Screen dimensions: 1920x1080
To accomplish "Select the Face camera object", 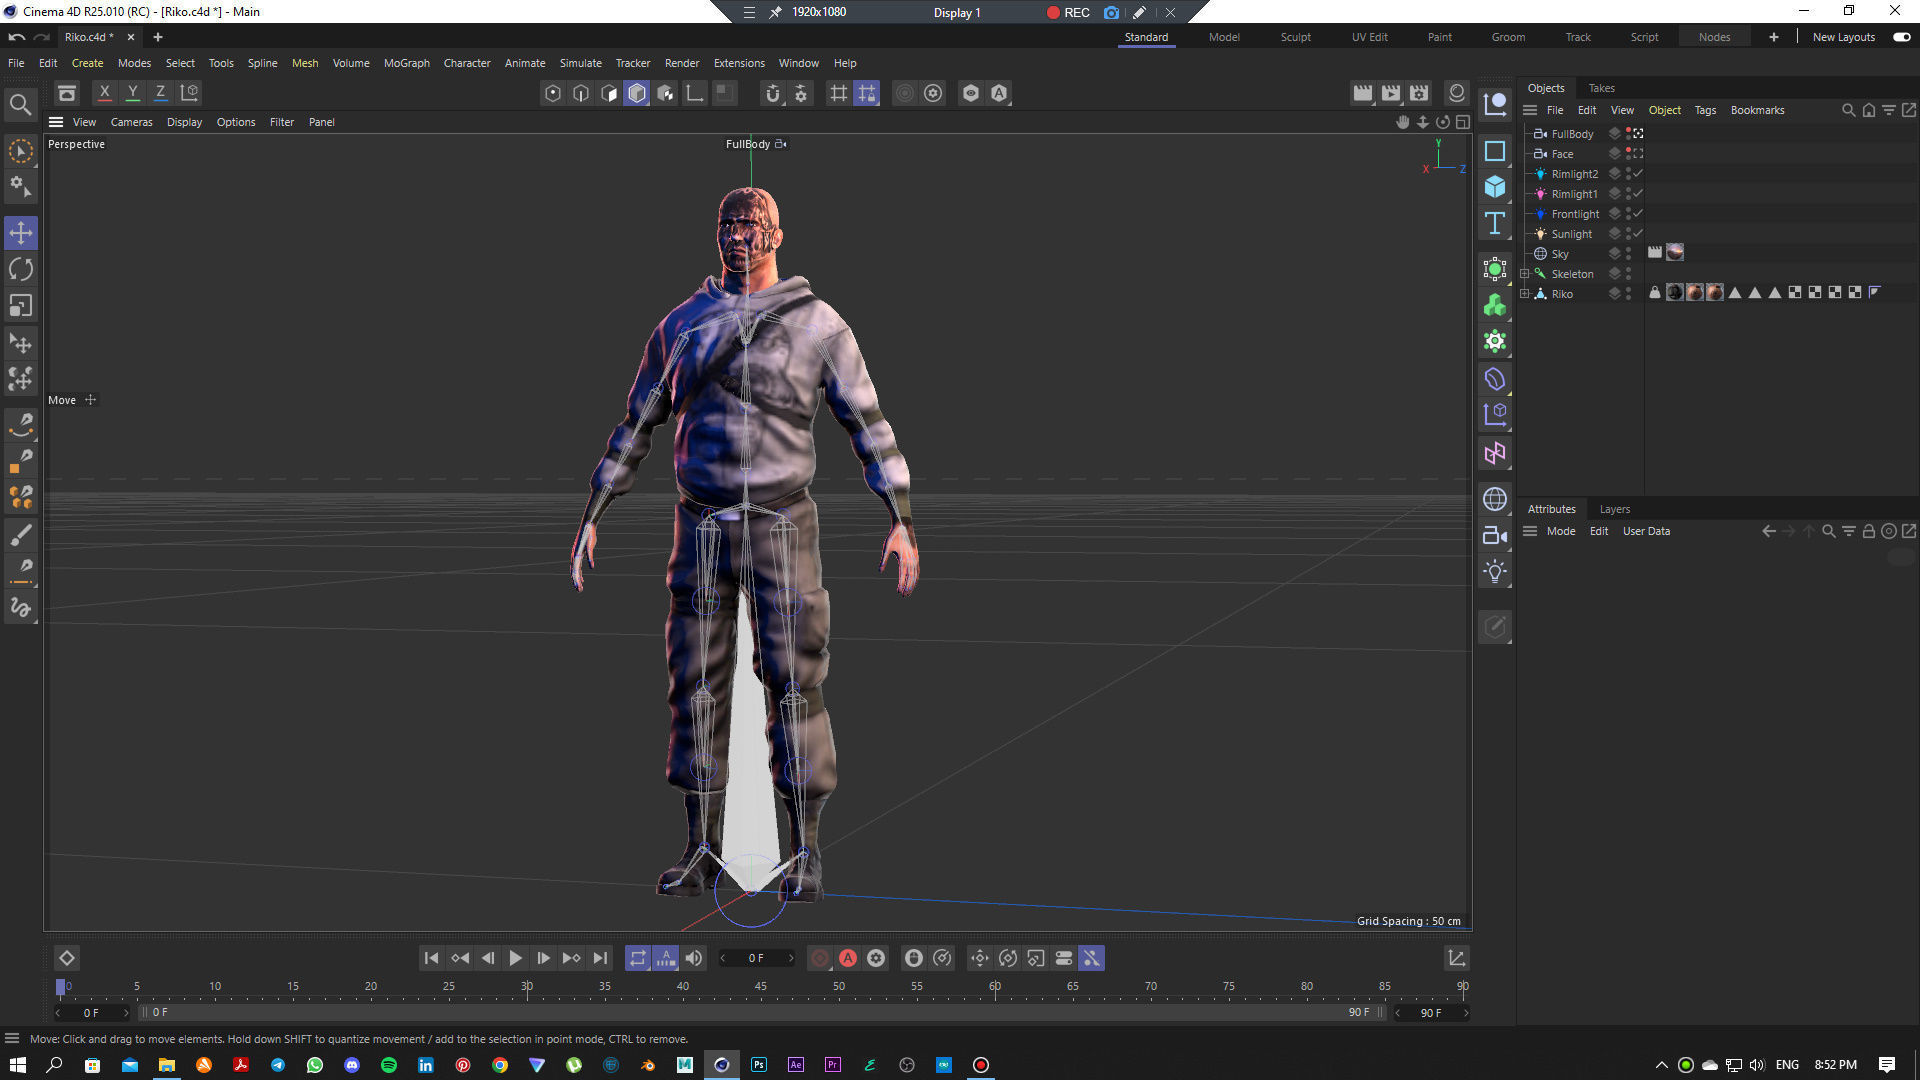I will tap(1562, 154).
